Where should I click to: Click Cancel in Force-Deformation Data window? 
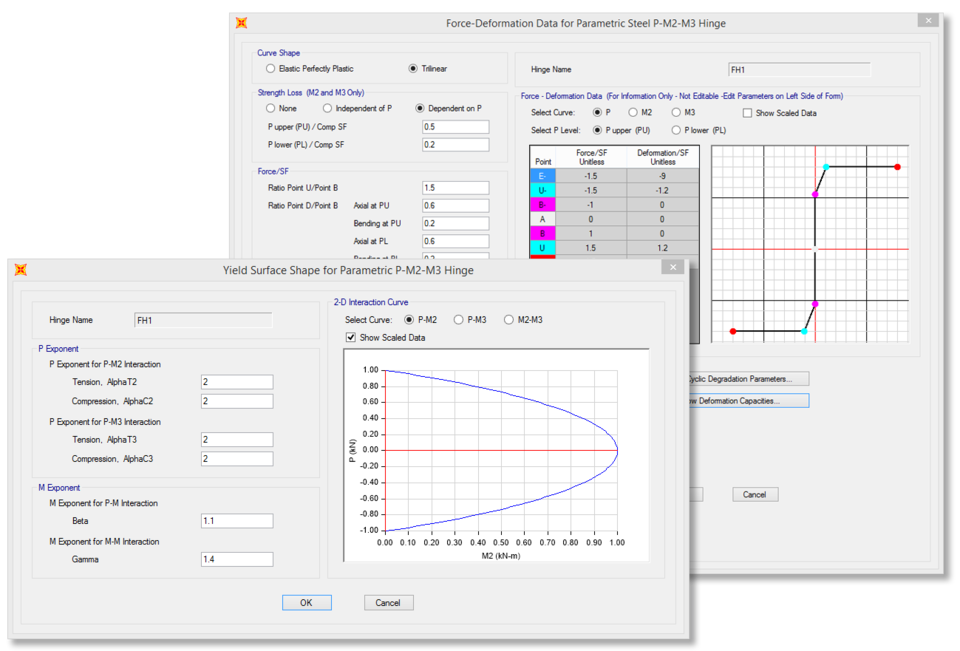755,495
